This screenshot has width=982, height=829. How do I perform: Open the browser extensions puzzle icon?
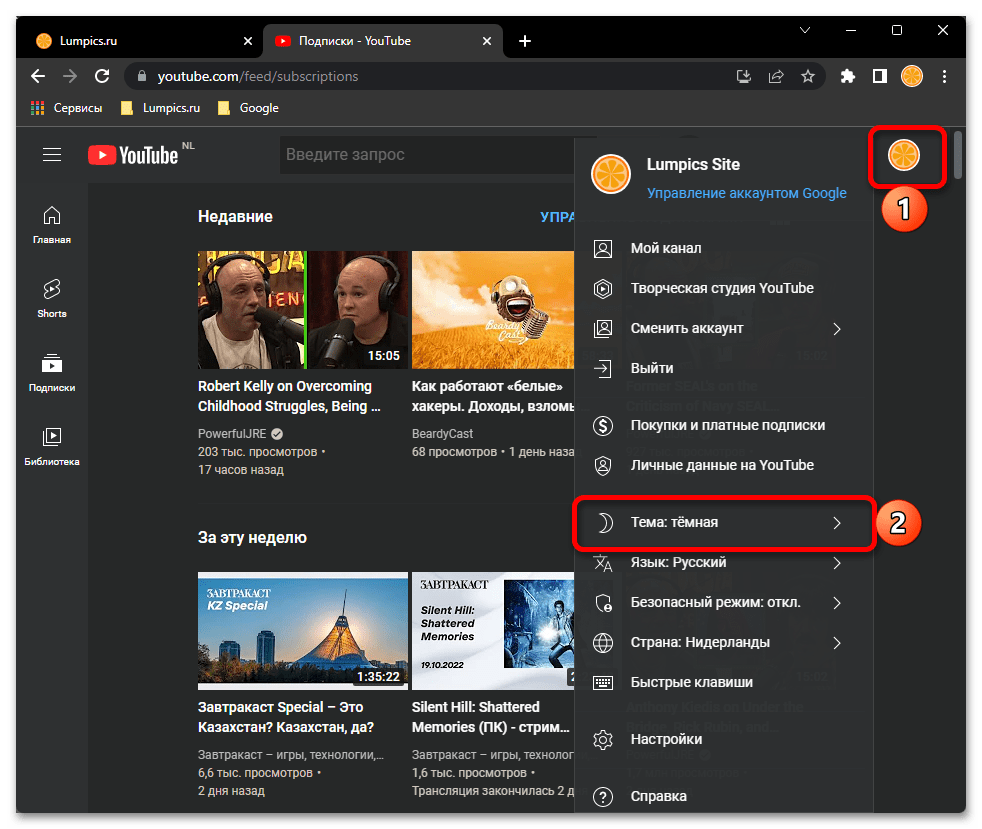[847, 76]
